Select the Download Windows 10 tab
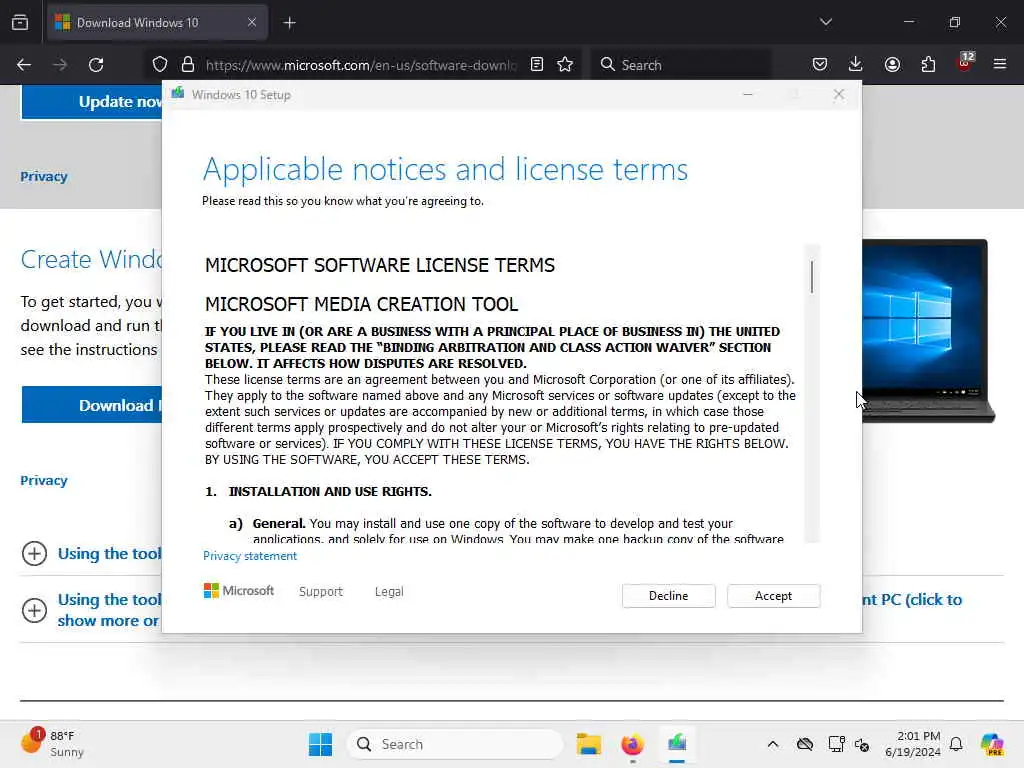 157,23
